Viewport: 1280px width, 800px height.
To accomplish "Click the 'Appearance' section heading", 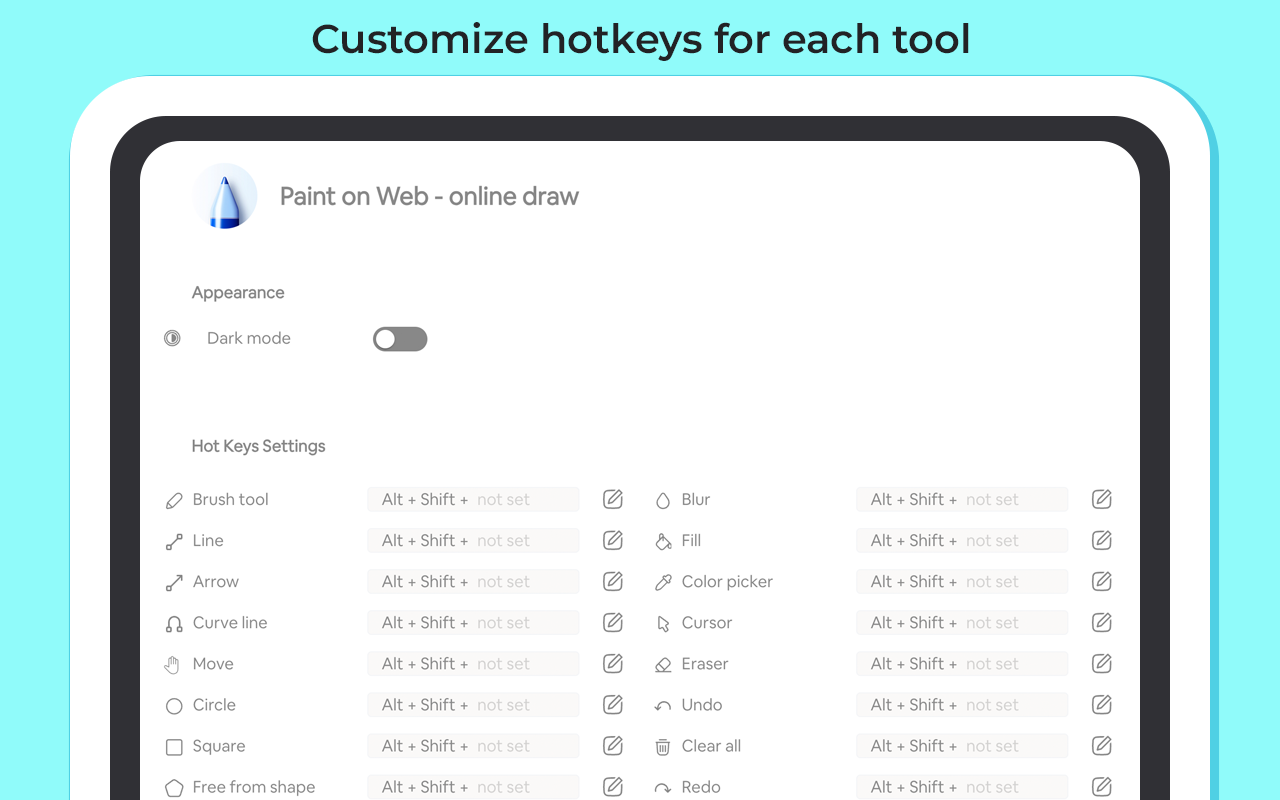I will point(238,292).
